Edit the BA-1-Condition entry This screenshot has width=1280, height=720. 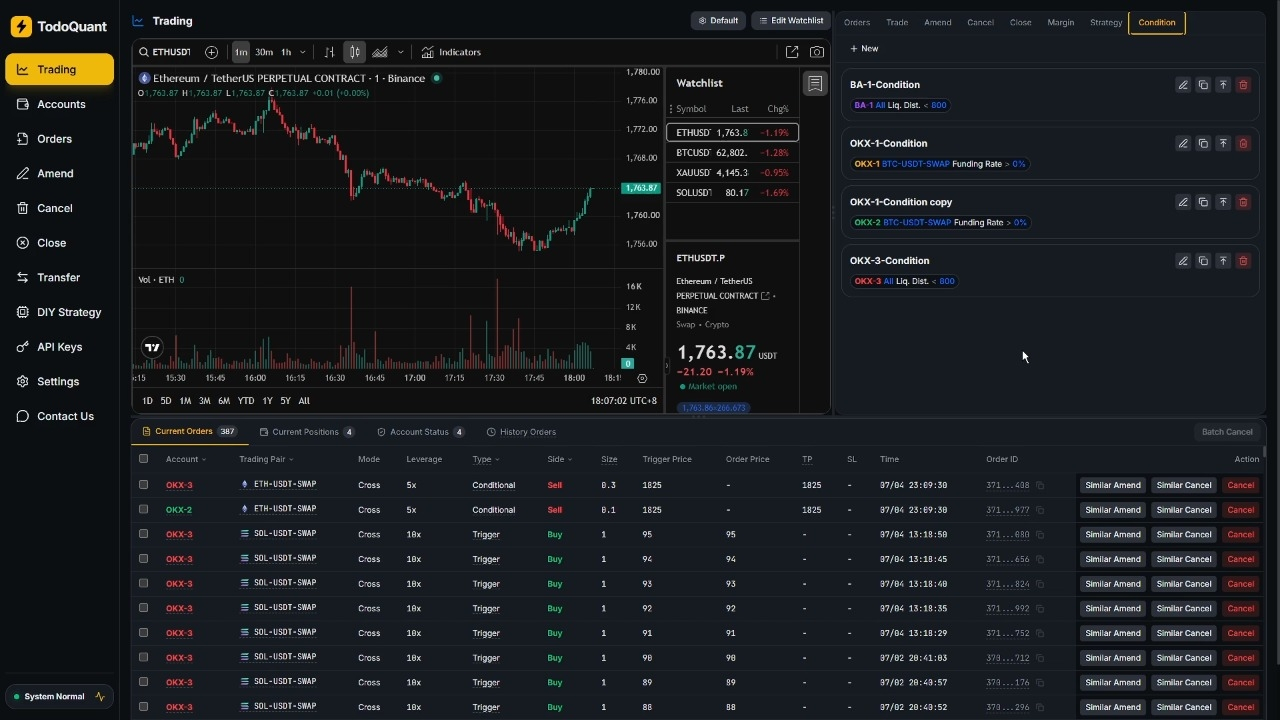[x=1183, y=85]
